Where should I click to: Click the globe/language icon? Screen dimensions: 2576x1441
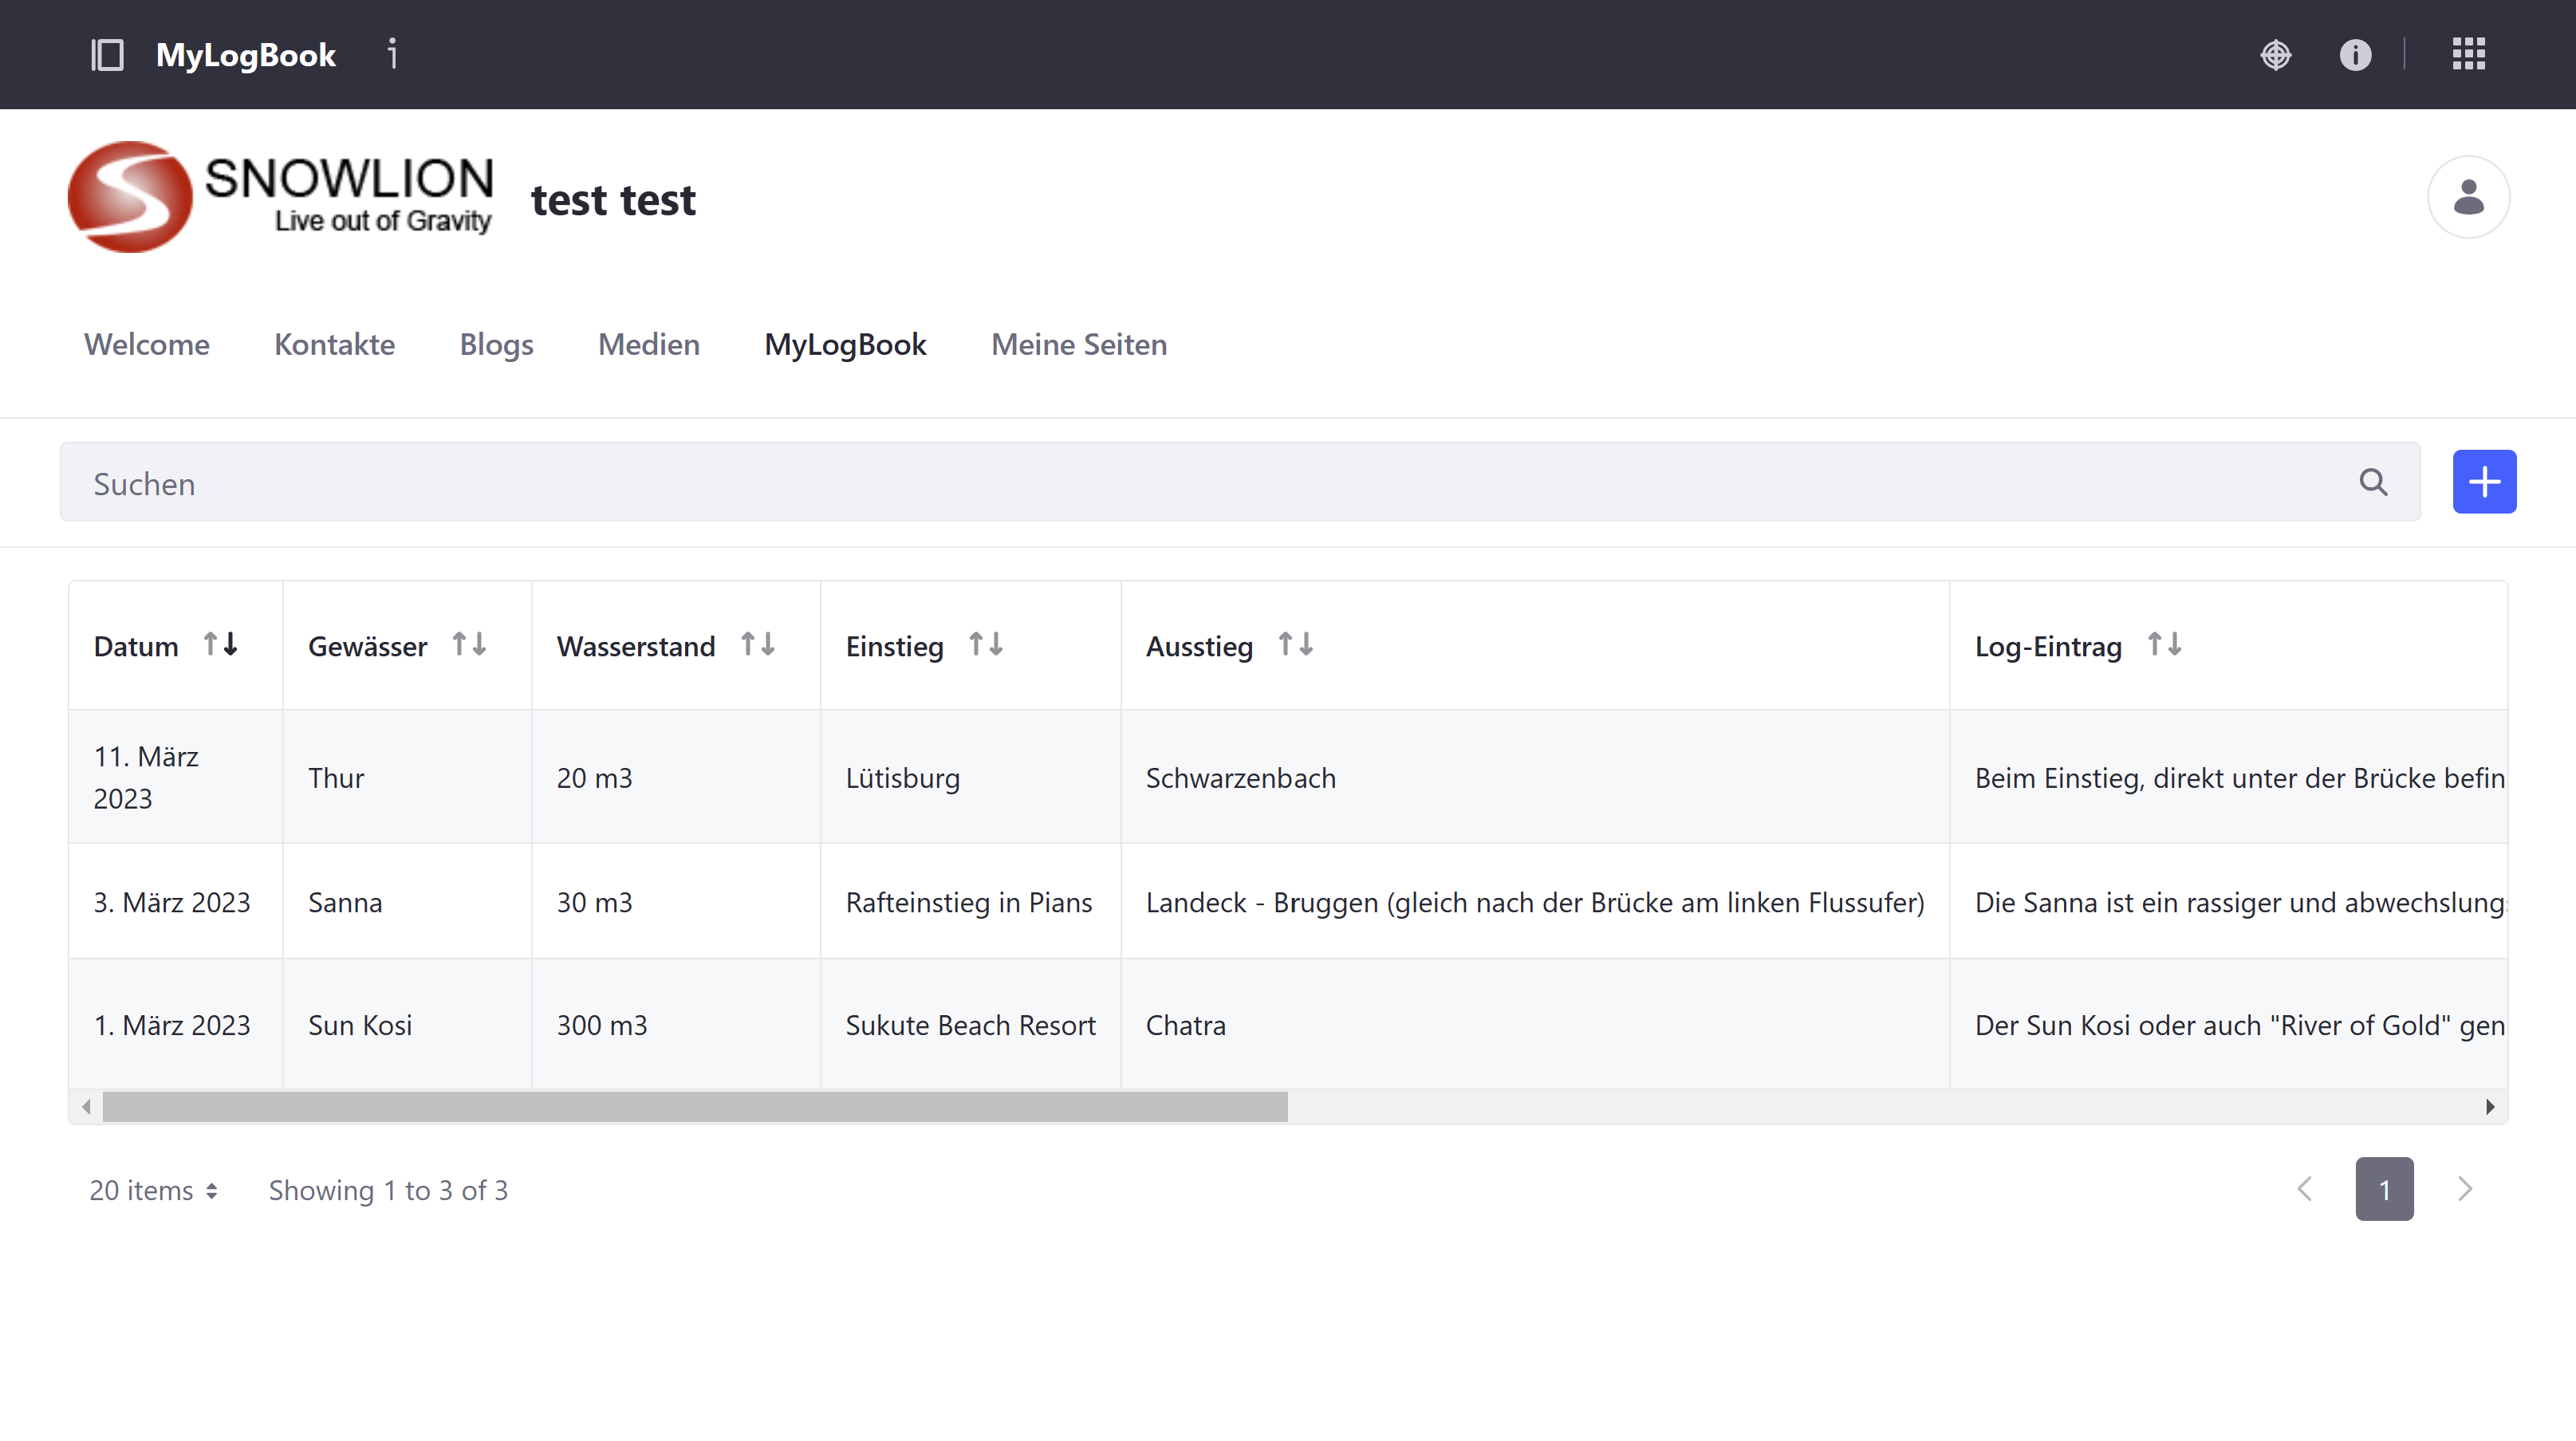(x=2277, y=53)
